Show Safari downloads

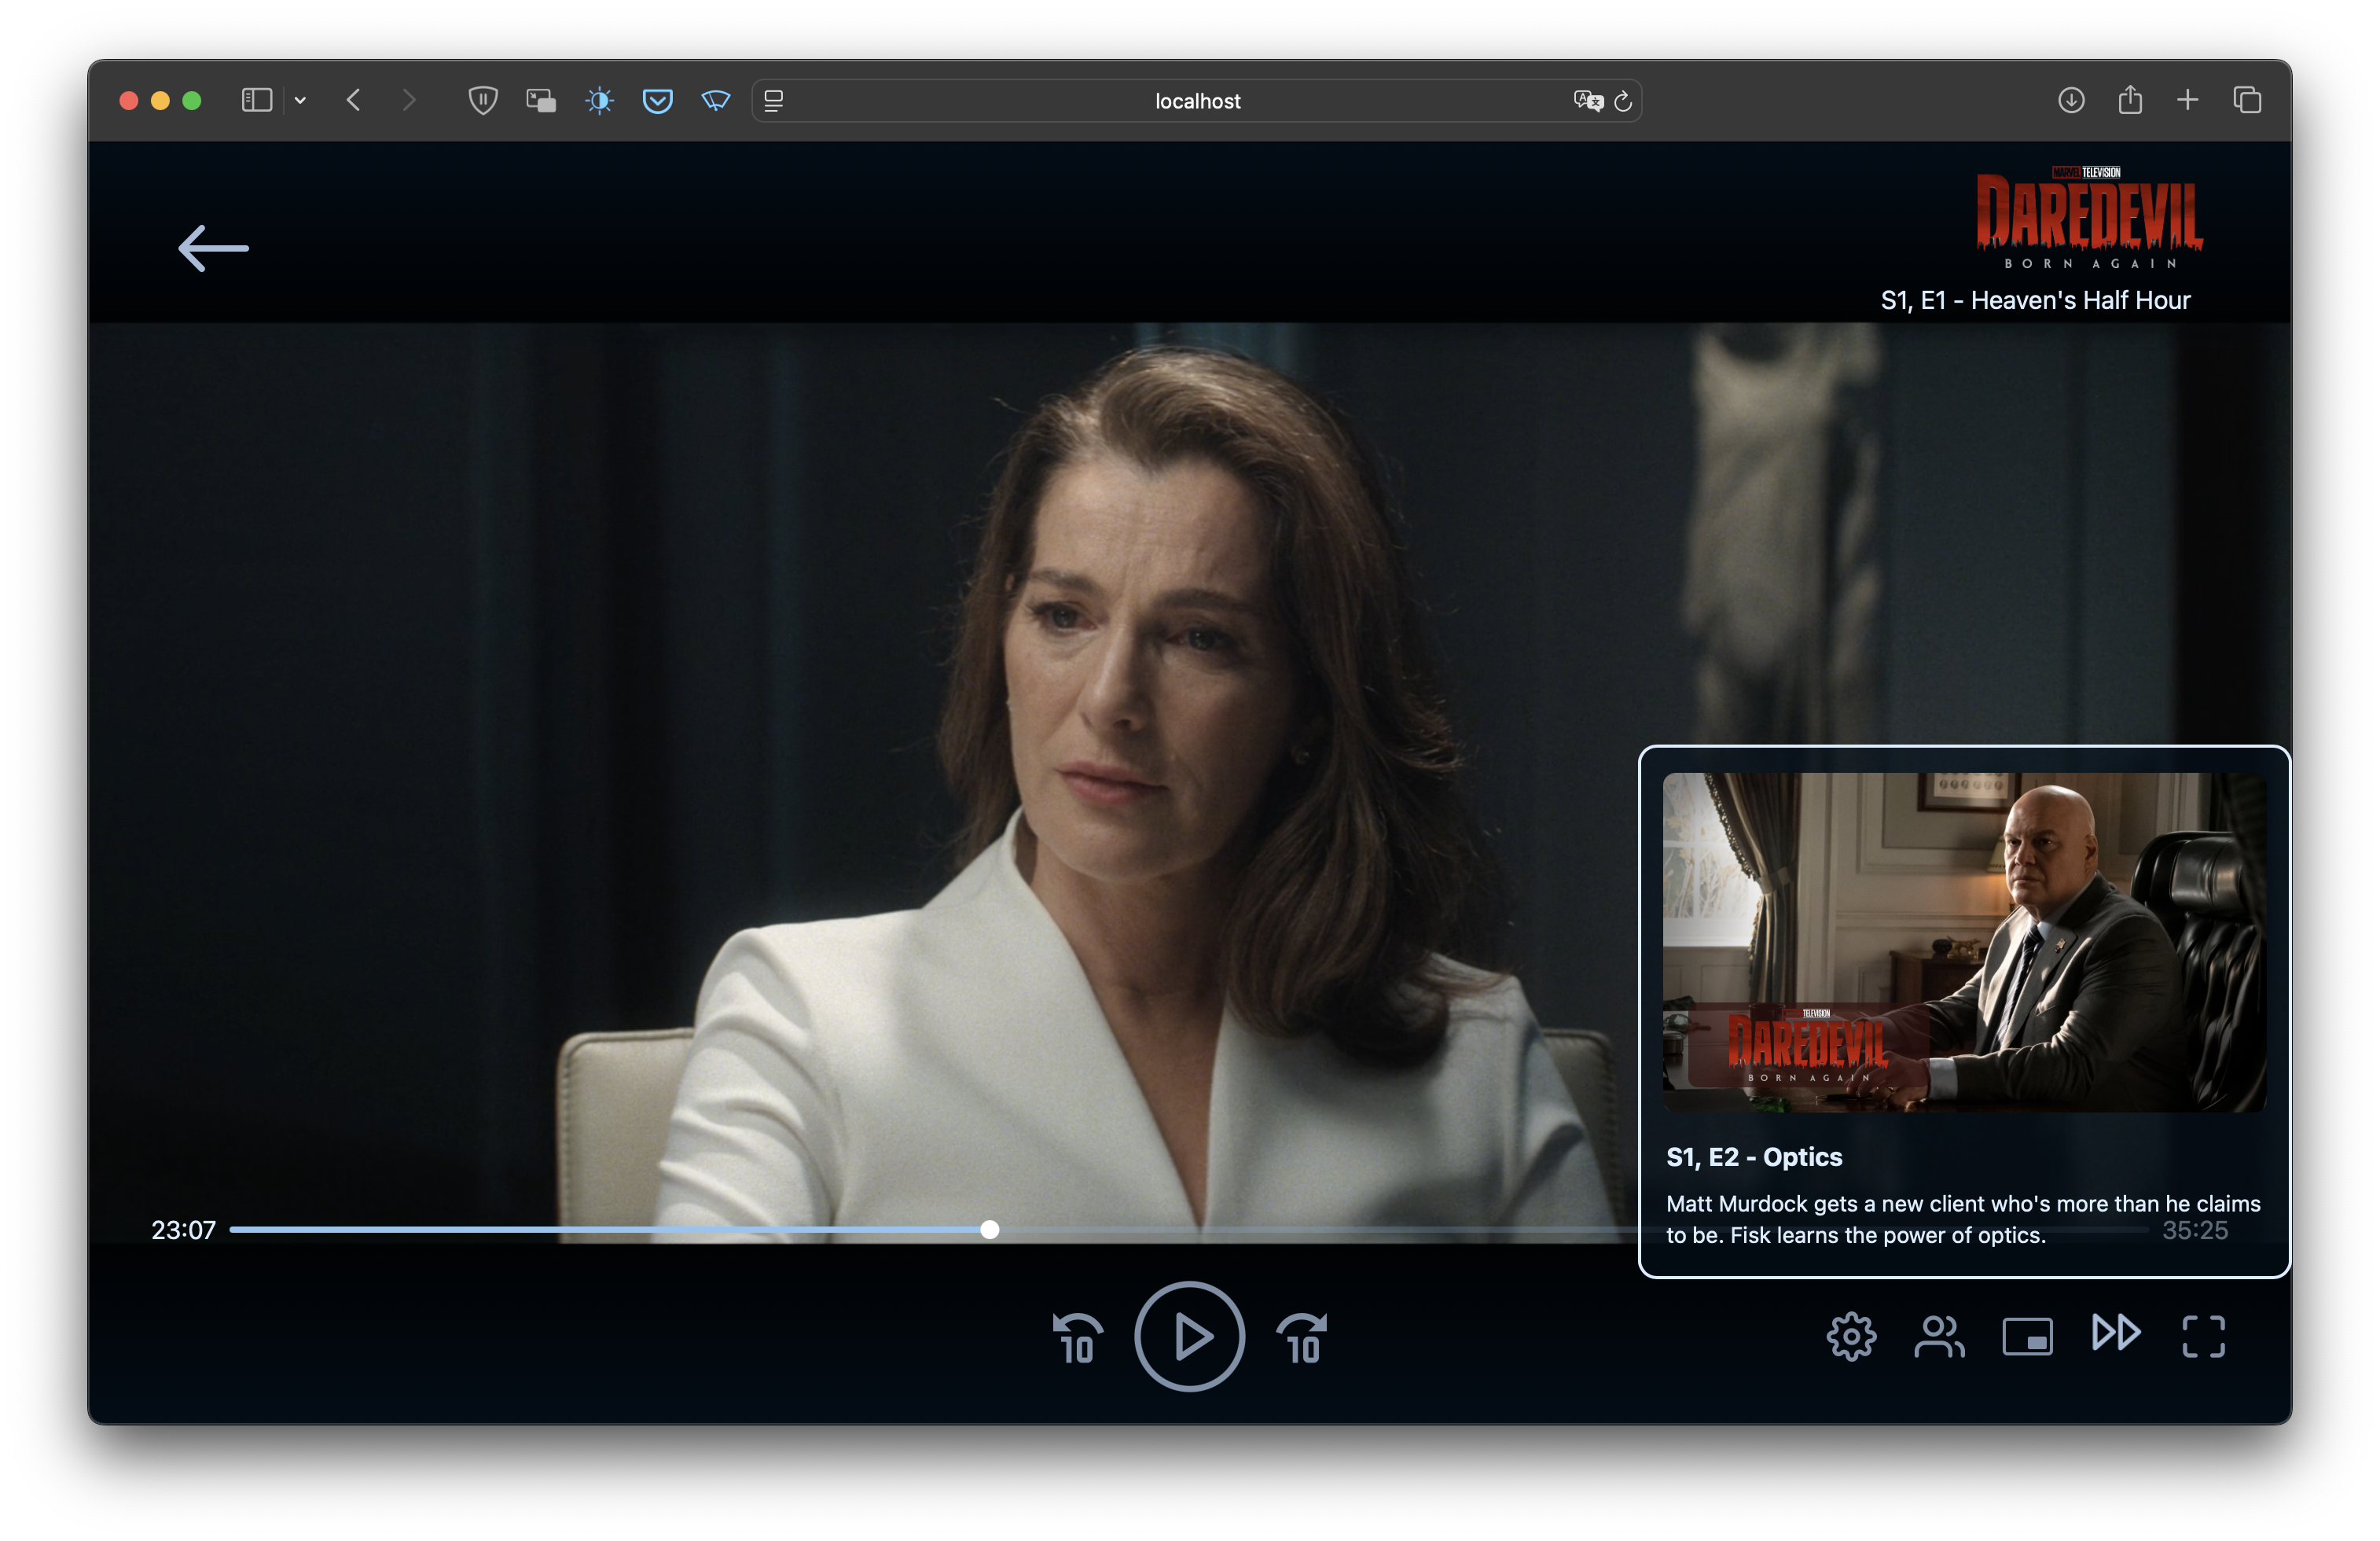(2071, 100)
